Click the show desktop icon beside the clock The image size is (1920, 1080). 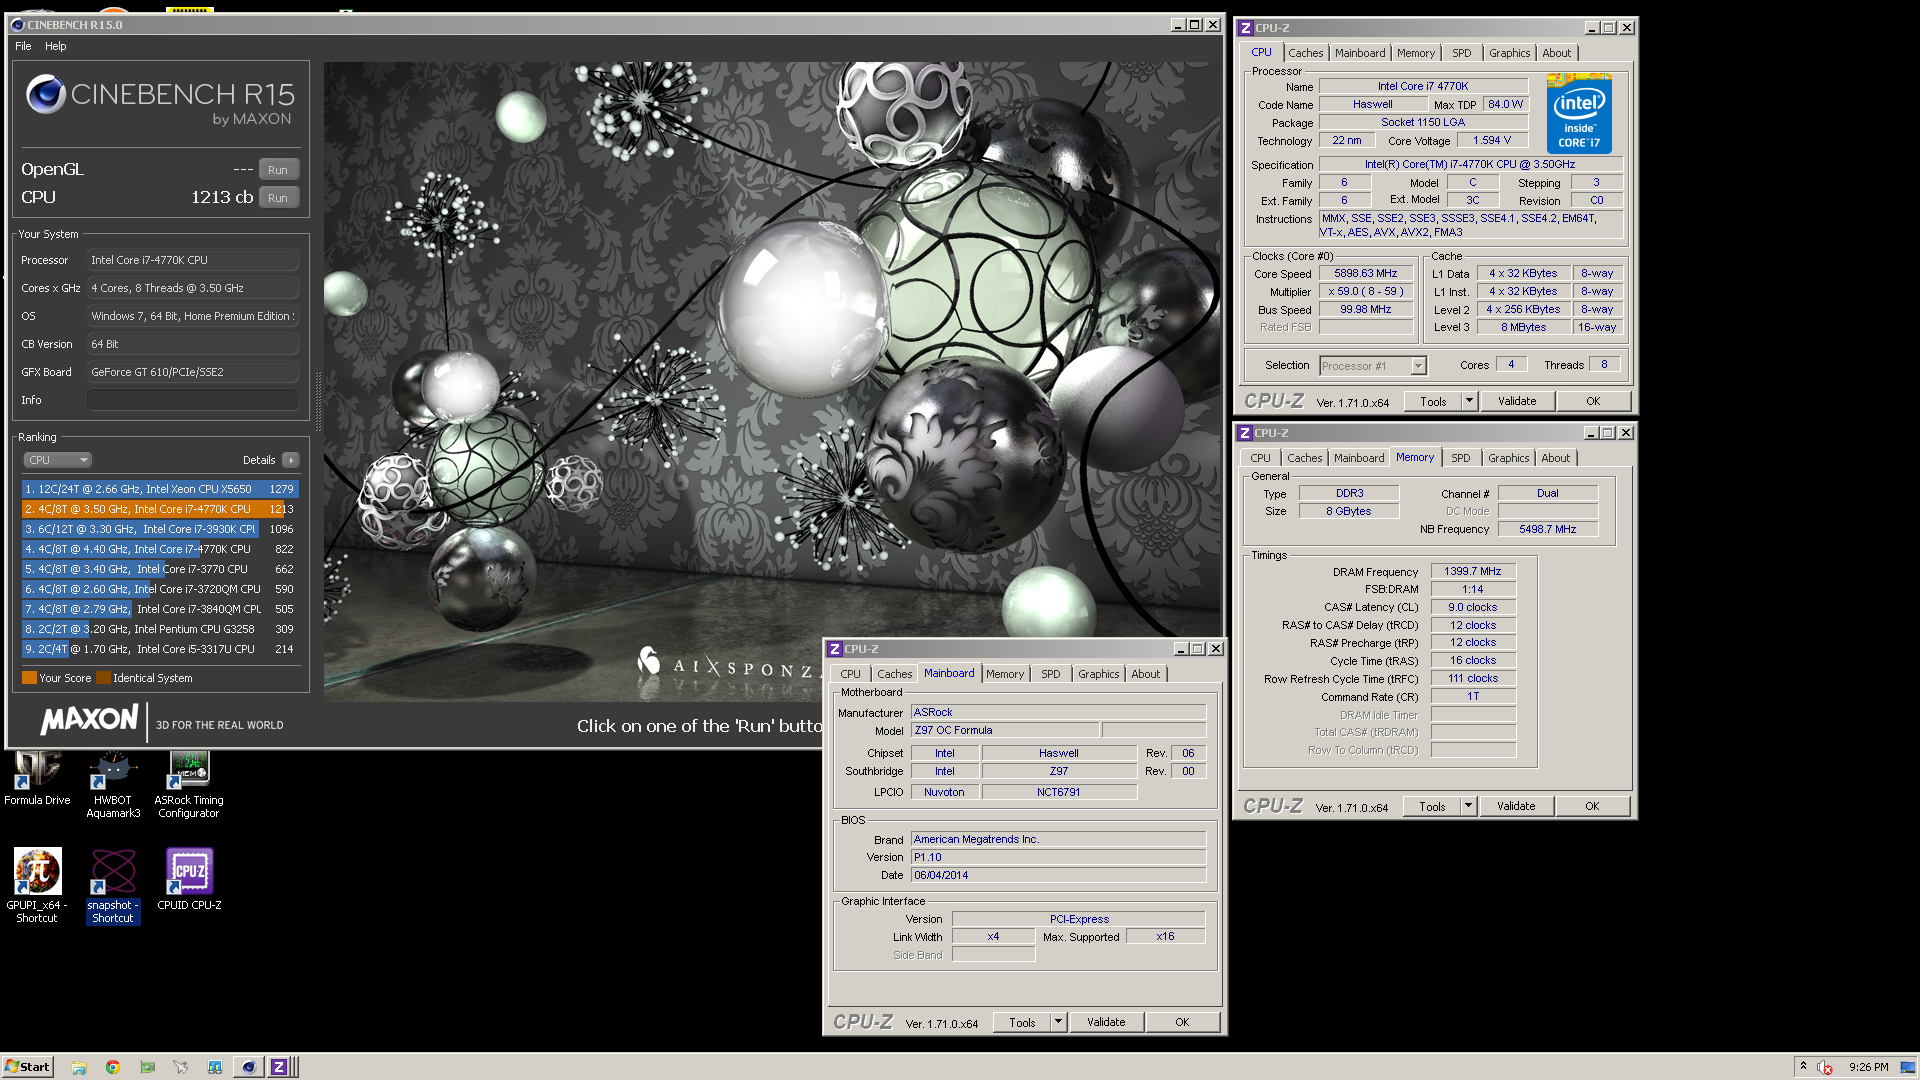pyautogui.click(x=1907, y=1067)
